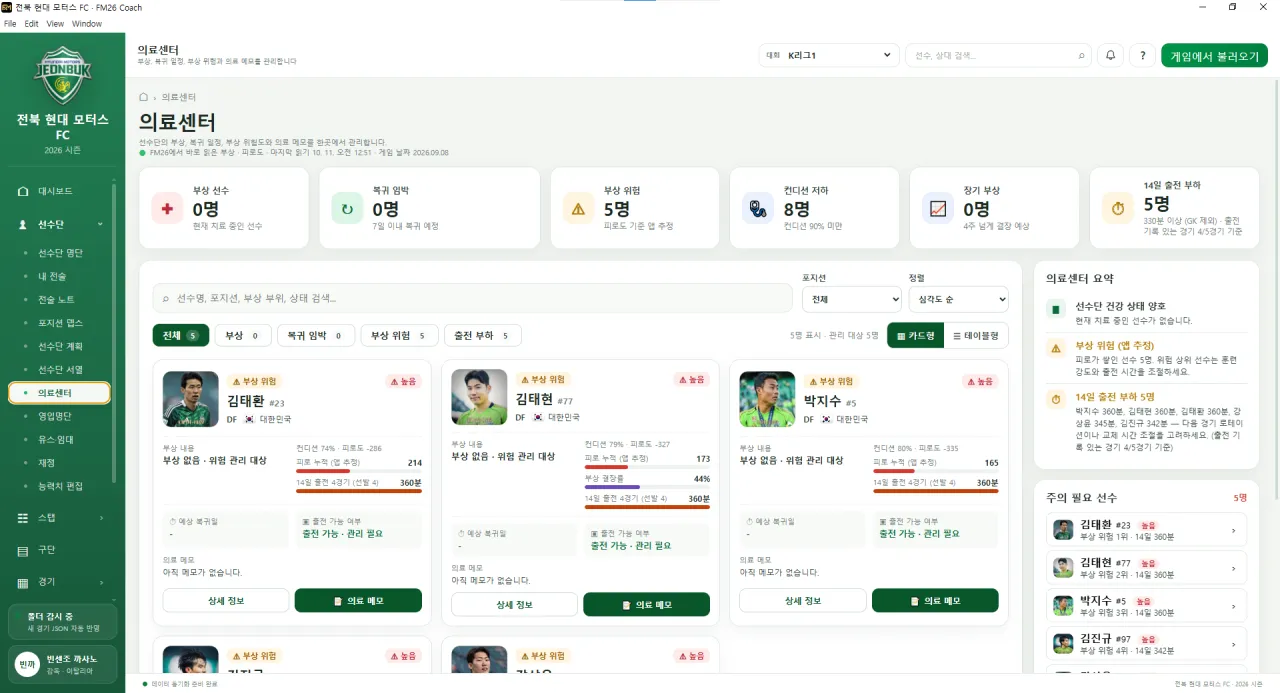Image resolution: width=1280 pixels, height=693 pixels.
Task: Click 김태환 player photo in card
Action: point(190,399)
